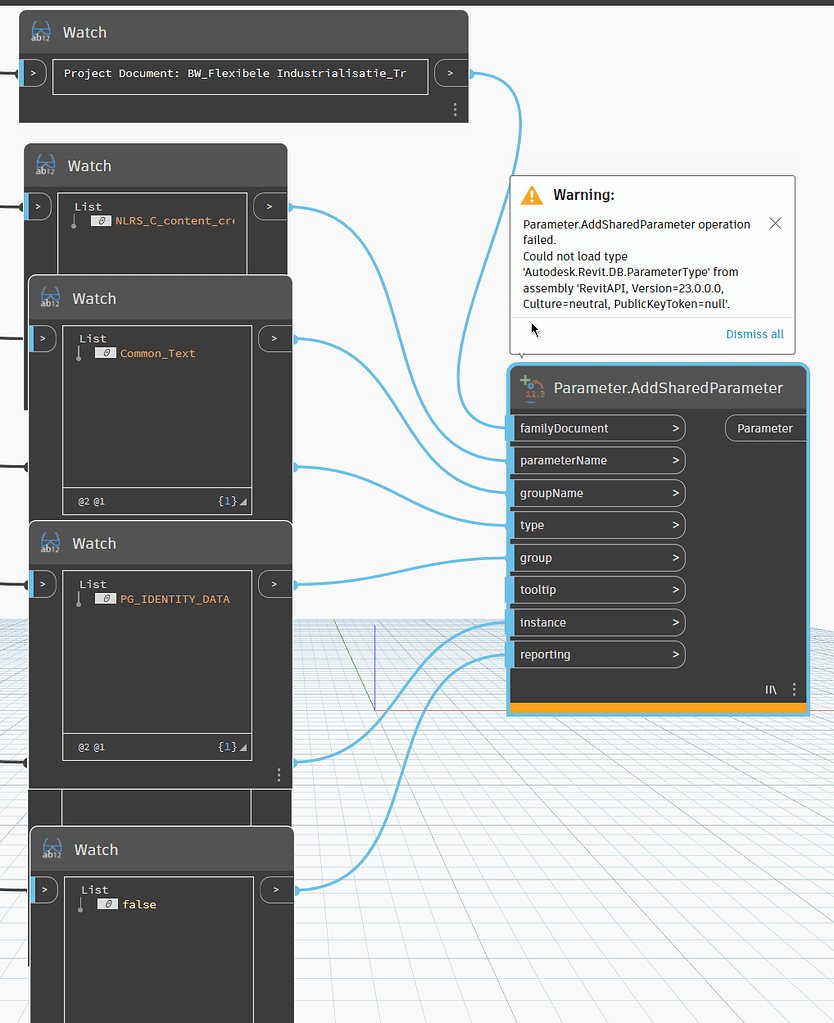Click the Parameter output port
834x1023 pixels.
765,428
